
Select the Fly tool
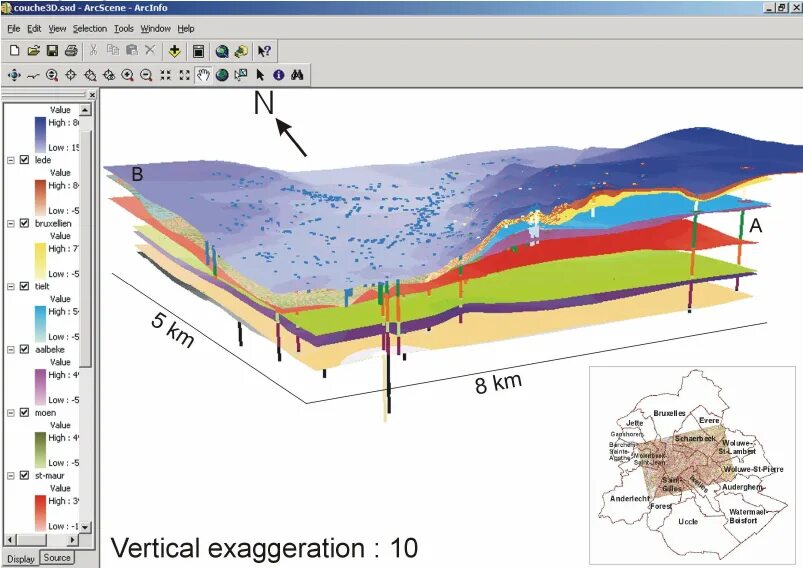tap(33, 76)
